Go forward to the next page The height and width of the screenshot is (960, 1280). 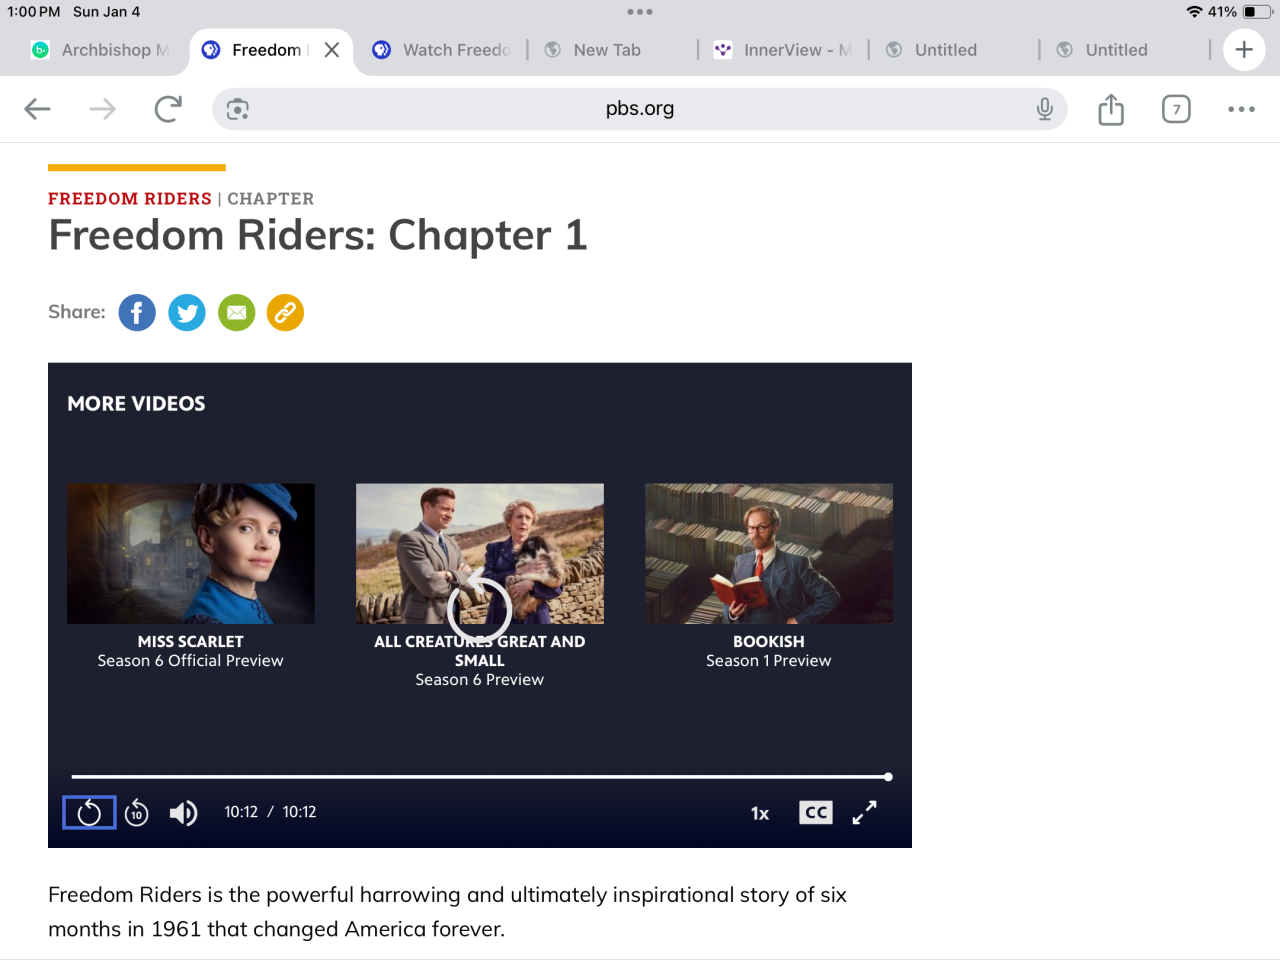(102, 109)
